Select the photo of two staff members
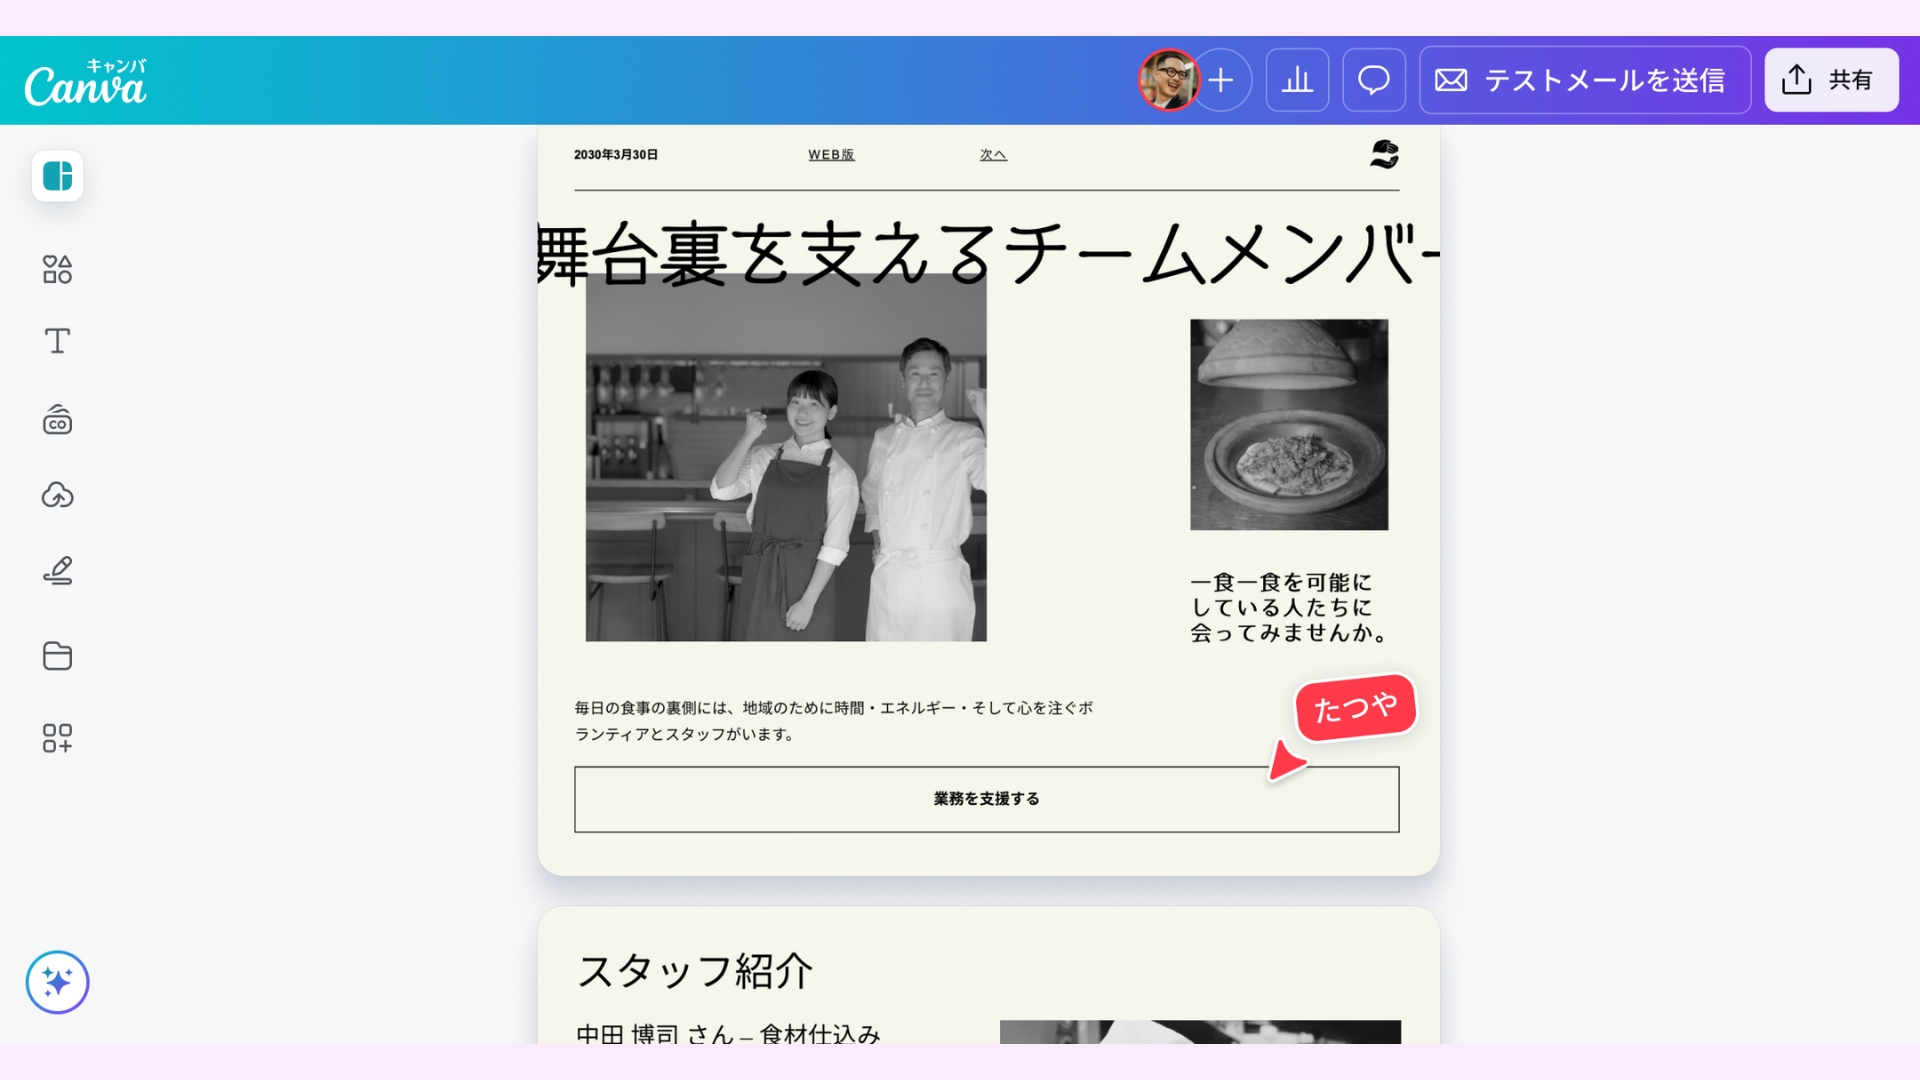 coord(786,458)
